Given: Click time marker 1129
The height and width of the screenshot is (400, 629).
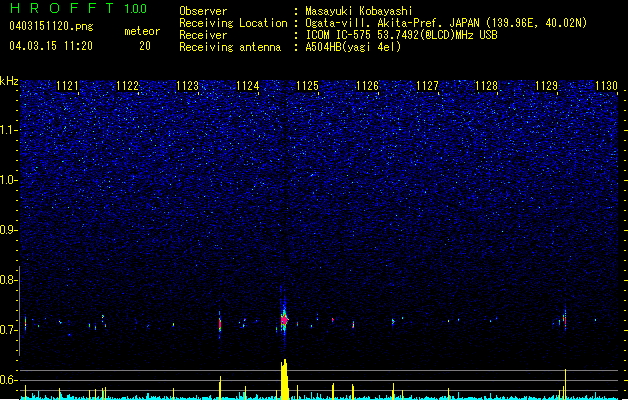Looking at the screenshot, I should click(546, 86).
